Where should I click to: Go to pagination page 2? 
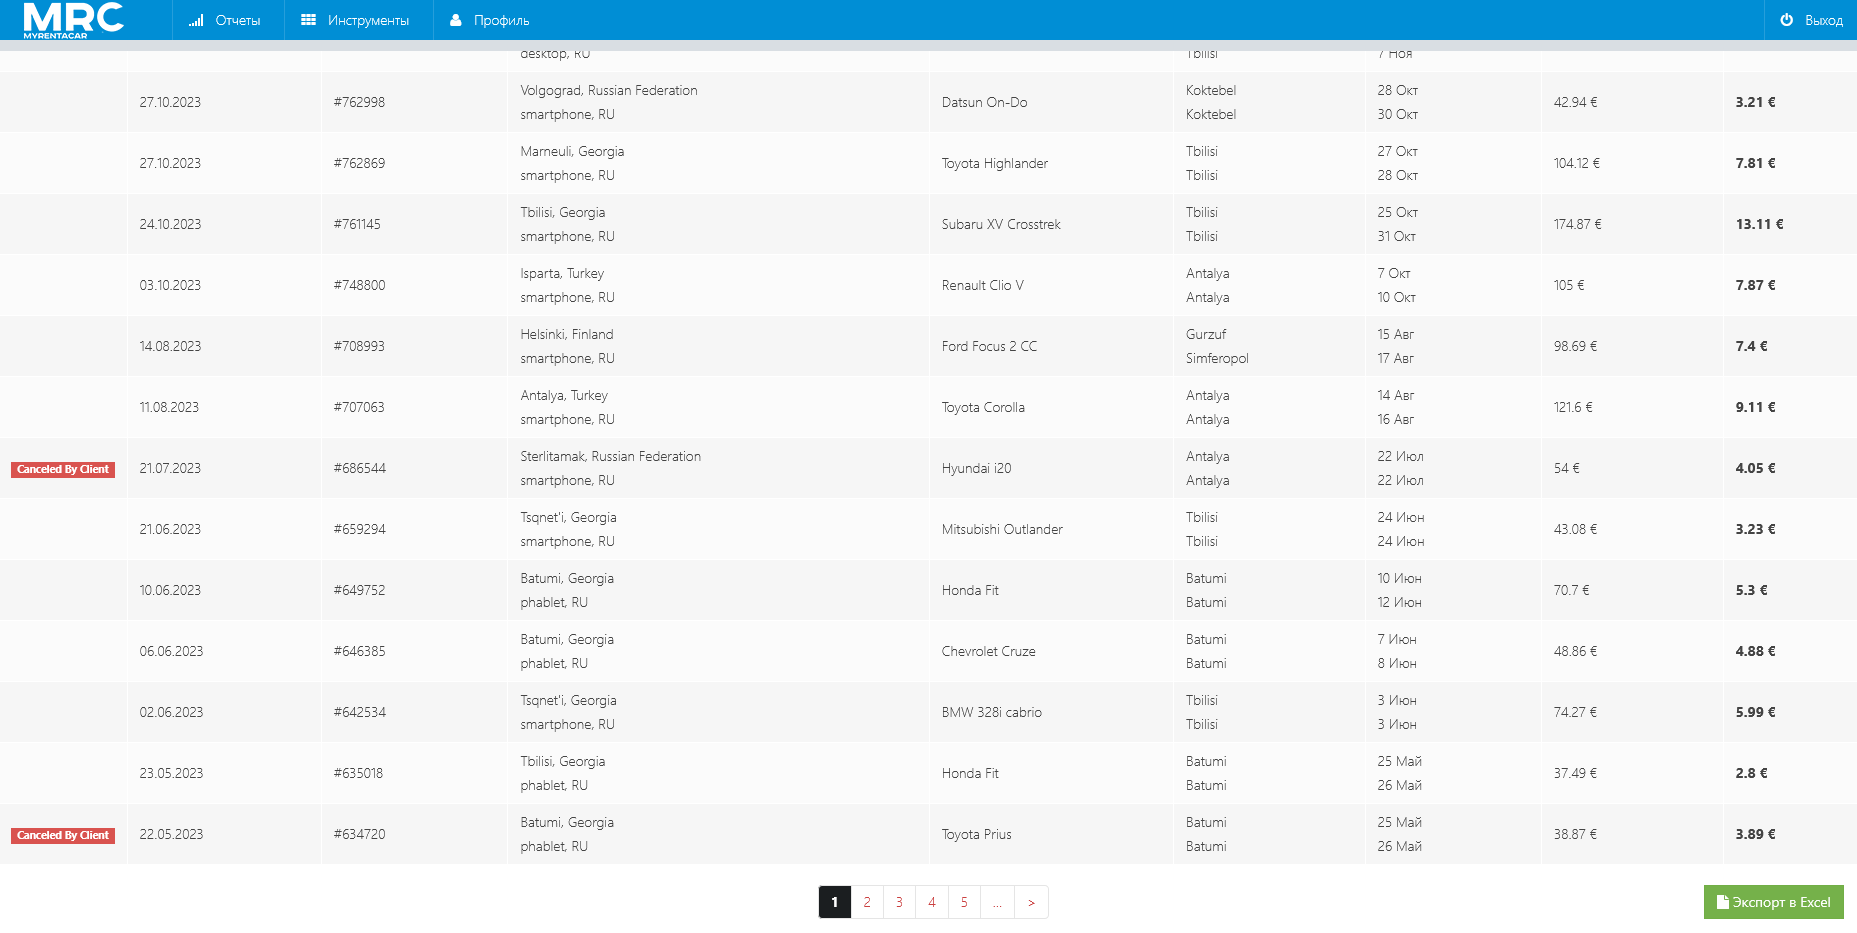coord(867,902)
